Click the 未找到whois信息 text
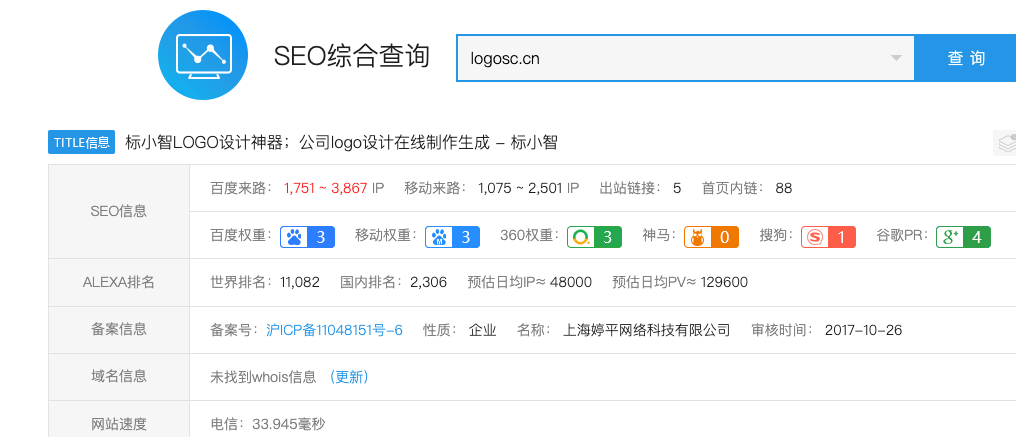The width and height of the screenshot is (1016, 437). [x=263, y=377]
